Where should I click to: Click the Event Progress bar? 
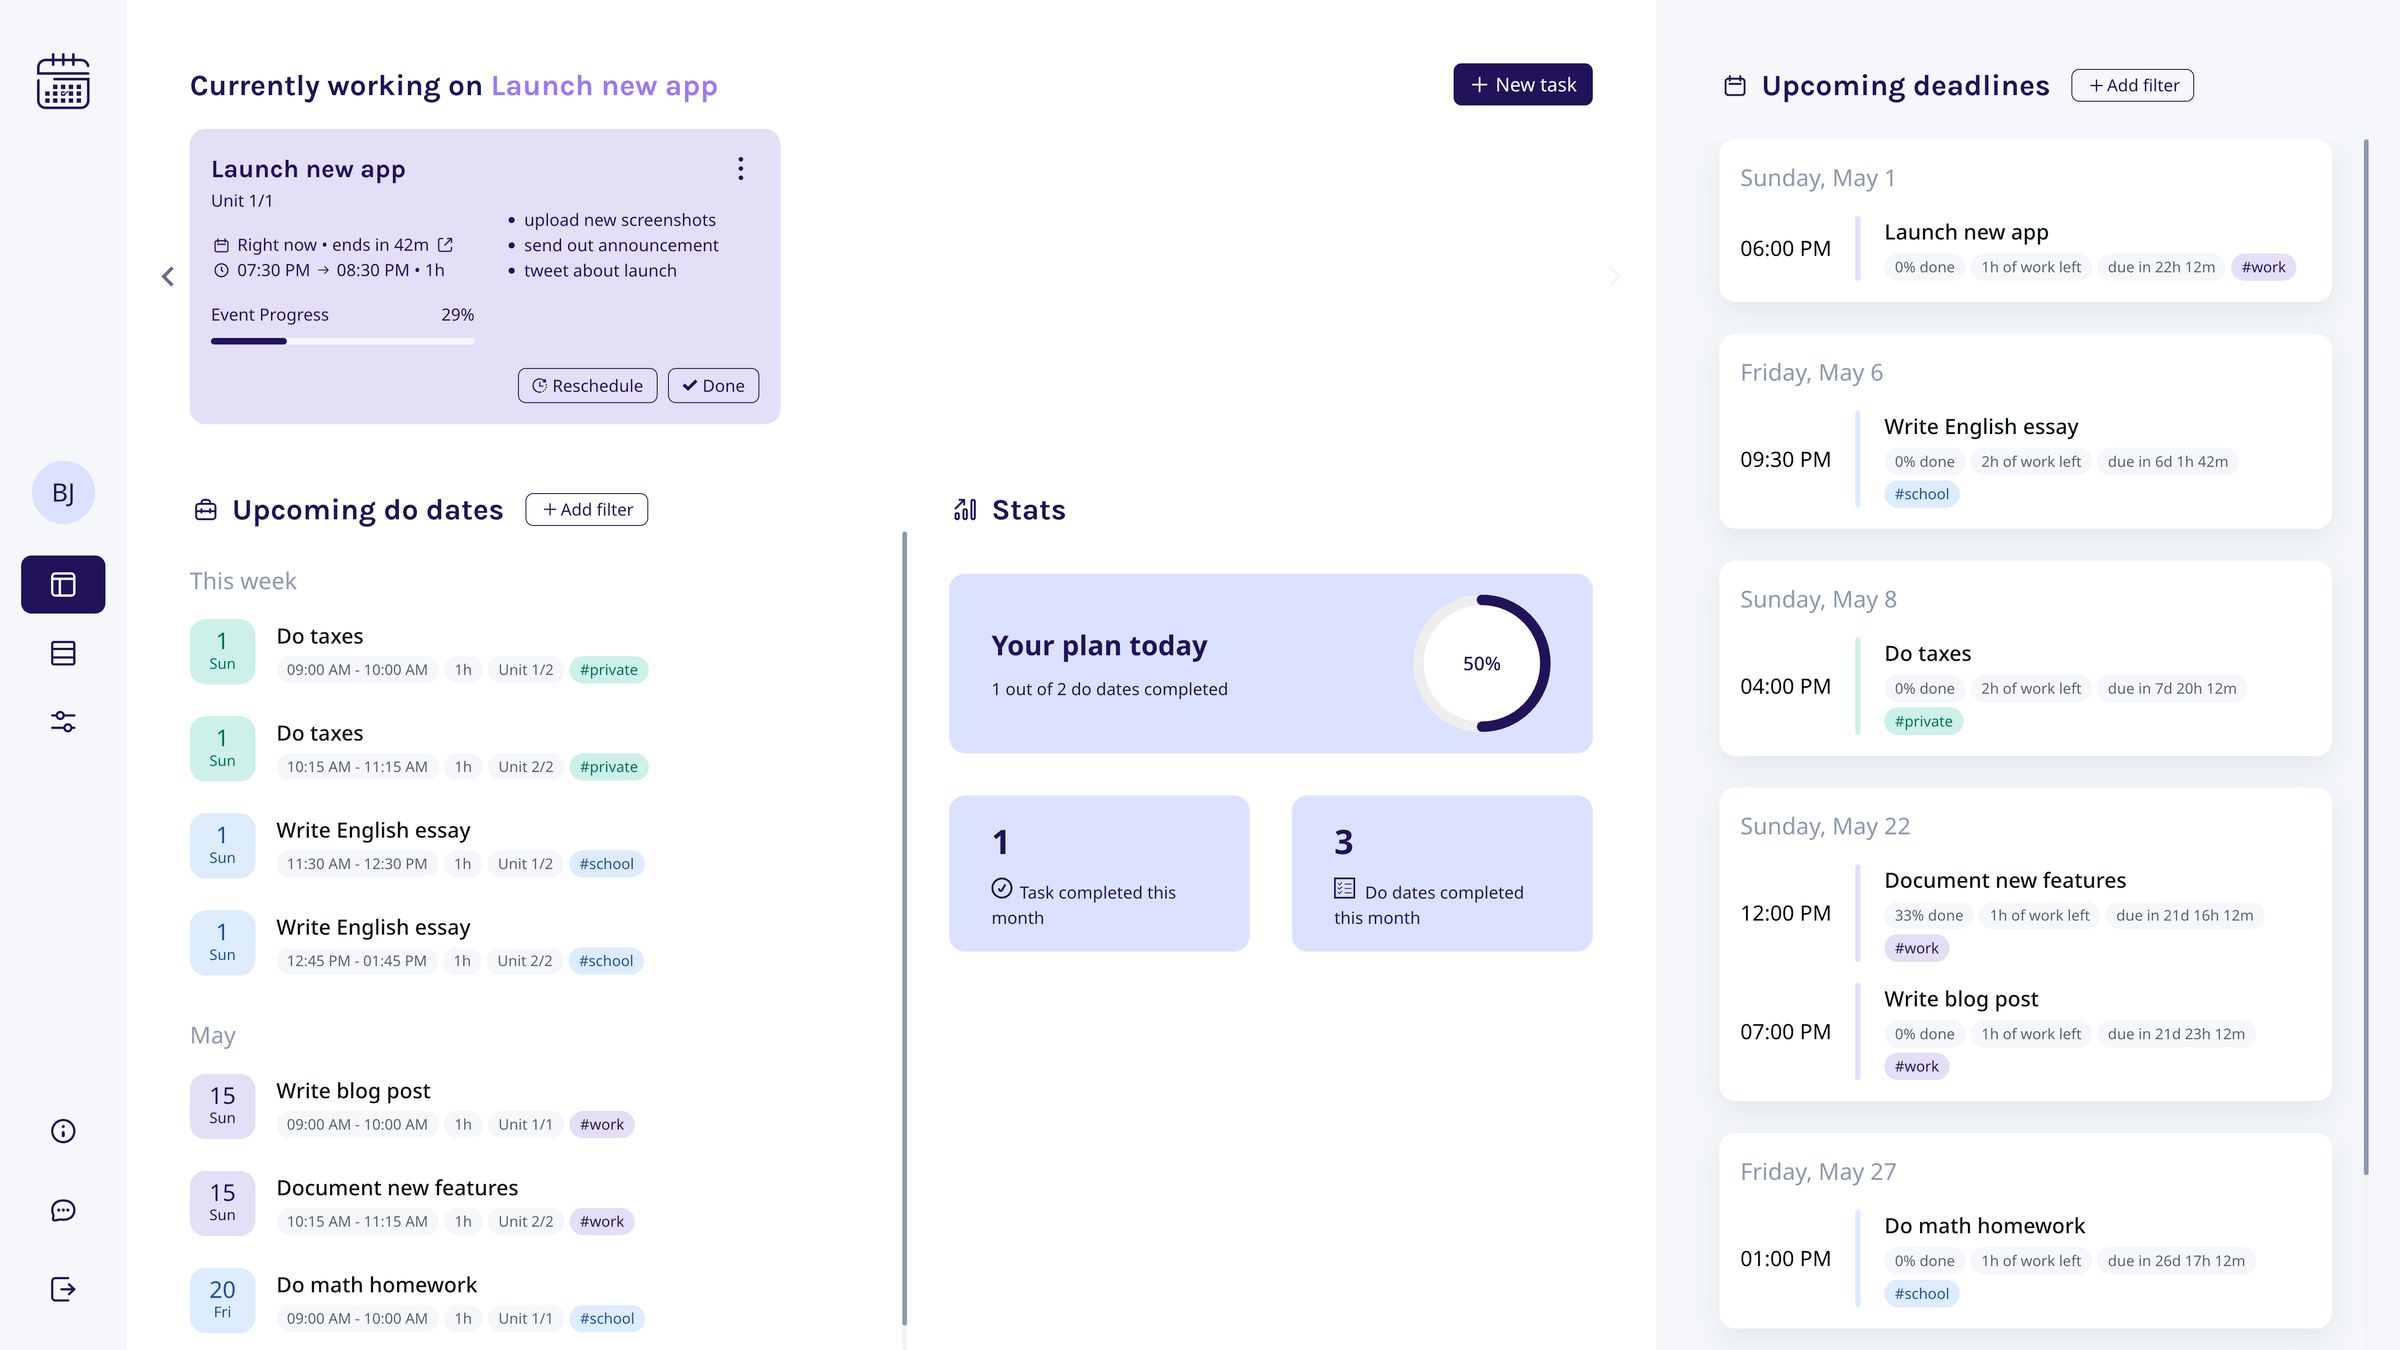pyautogui.click(x=342, y=340)
